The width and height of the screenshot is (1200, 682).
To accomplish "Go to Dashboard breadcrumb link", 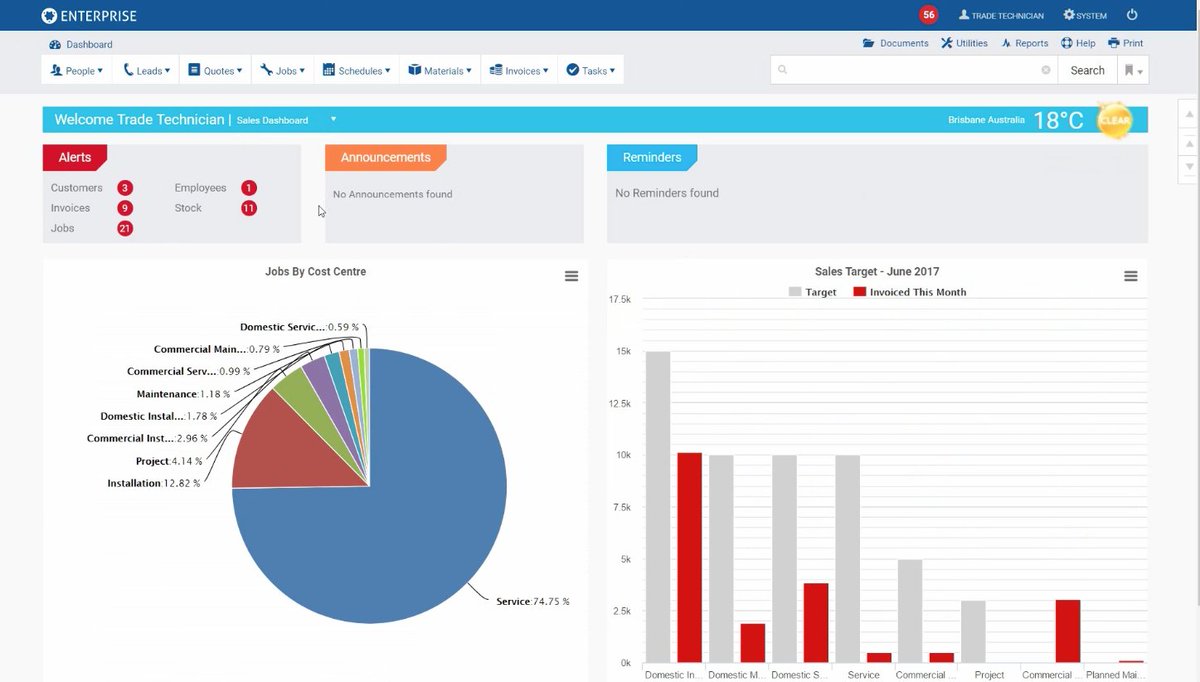I will click(81, 44).
